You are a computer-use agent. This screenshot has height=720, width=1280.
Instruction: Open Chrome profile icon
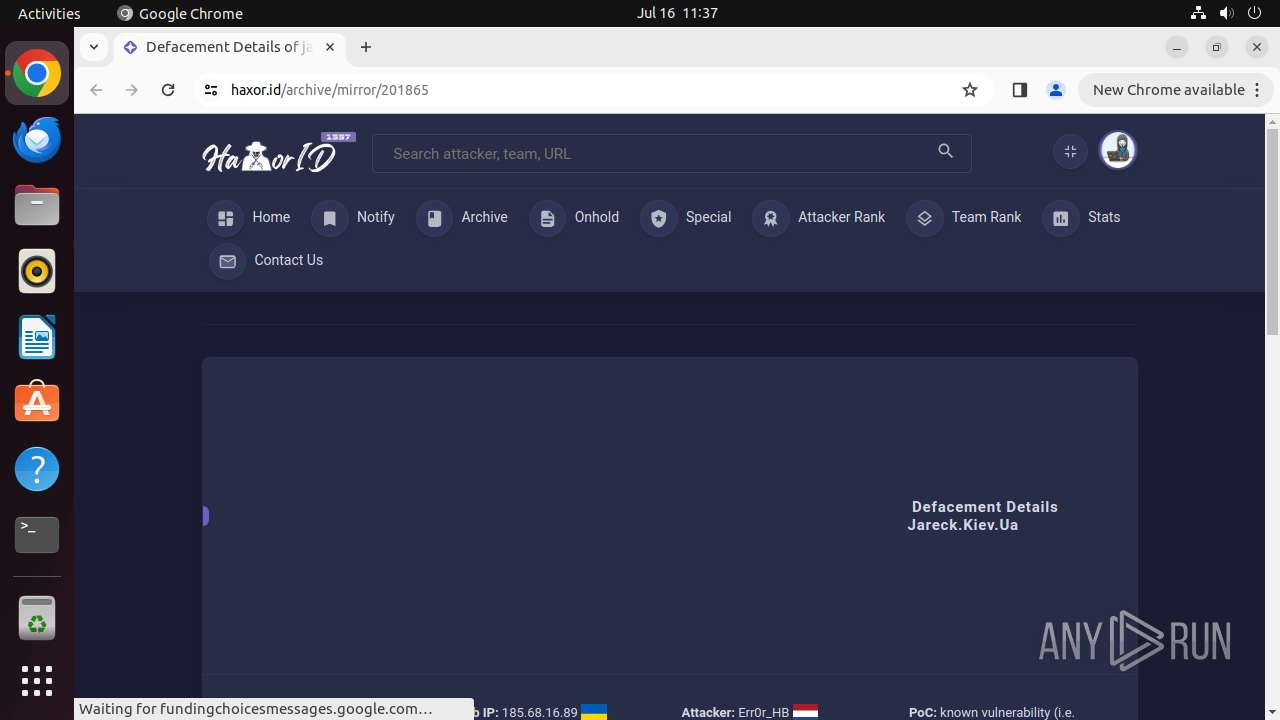tap(1055, 90)
